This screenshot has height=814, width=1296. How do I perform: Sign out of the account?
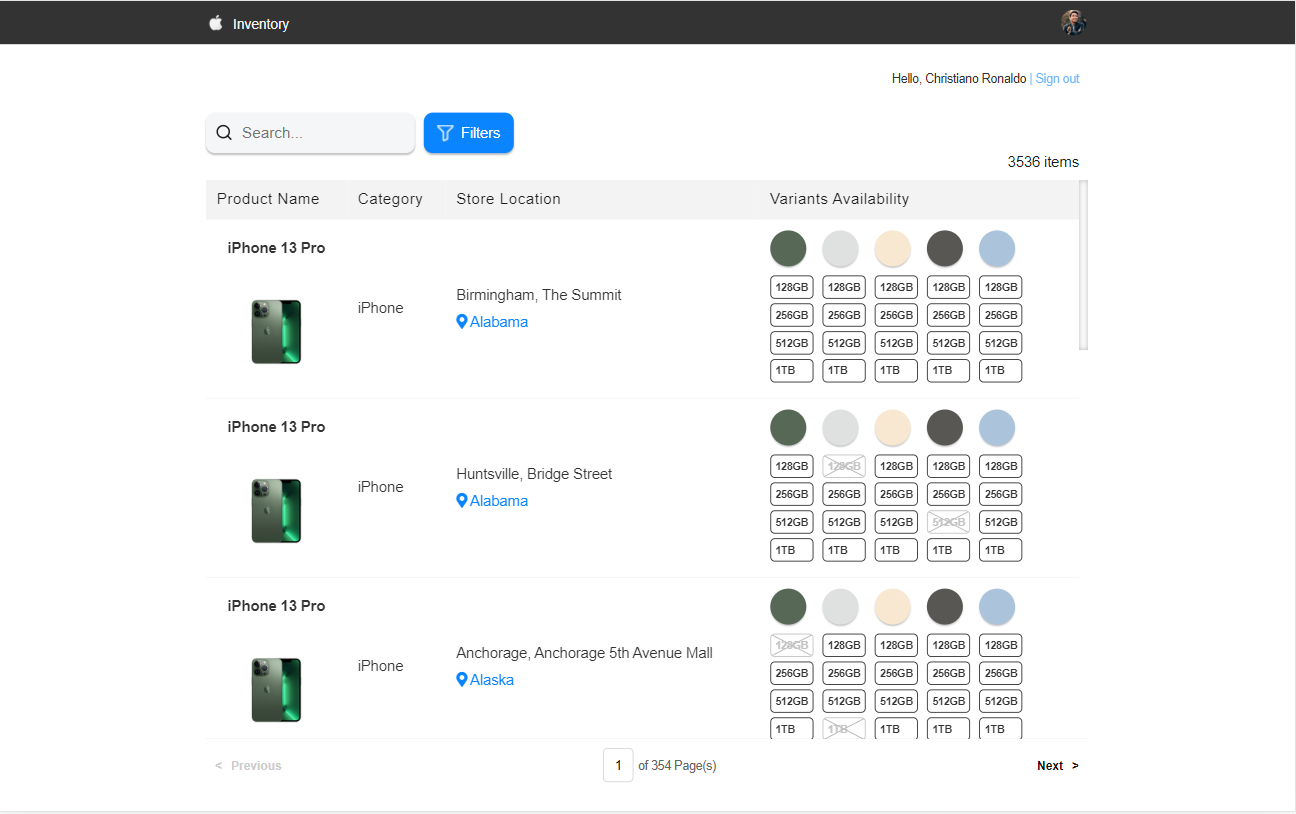pyautogui.click(x=1057, y=79)
